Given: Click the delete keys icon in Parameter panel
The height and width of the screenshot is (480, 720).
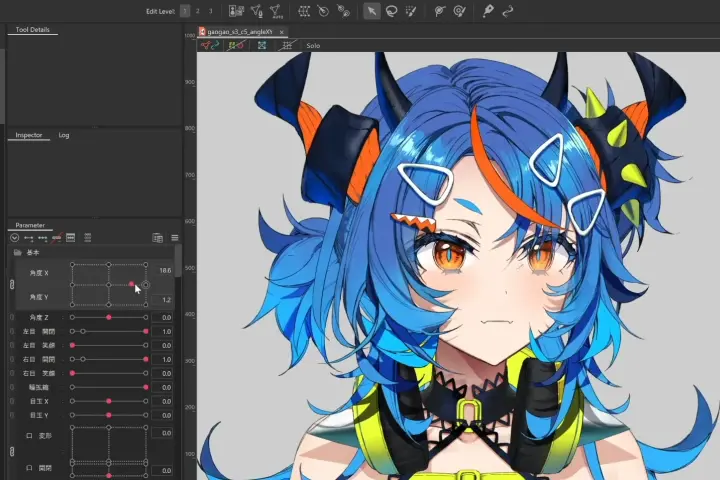Looking at the screenshot, I should (x=57, y=238).
